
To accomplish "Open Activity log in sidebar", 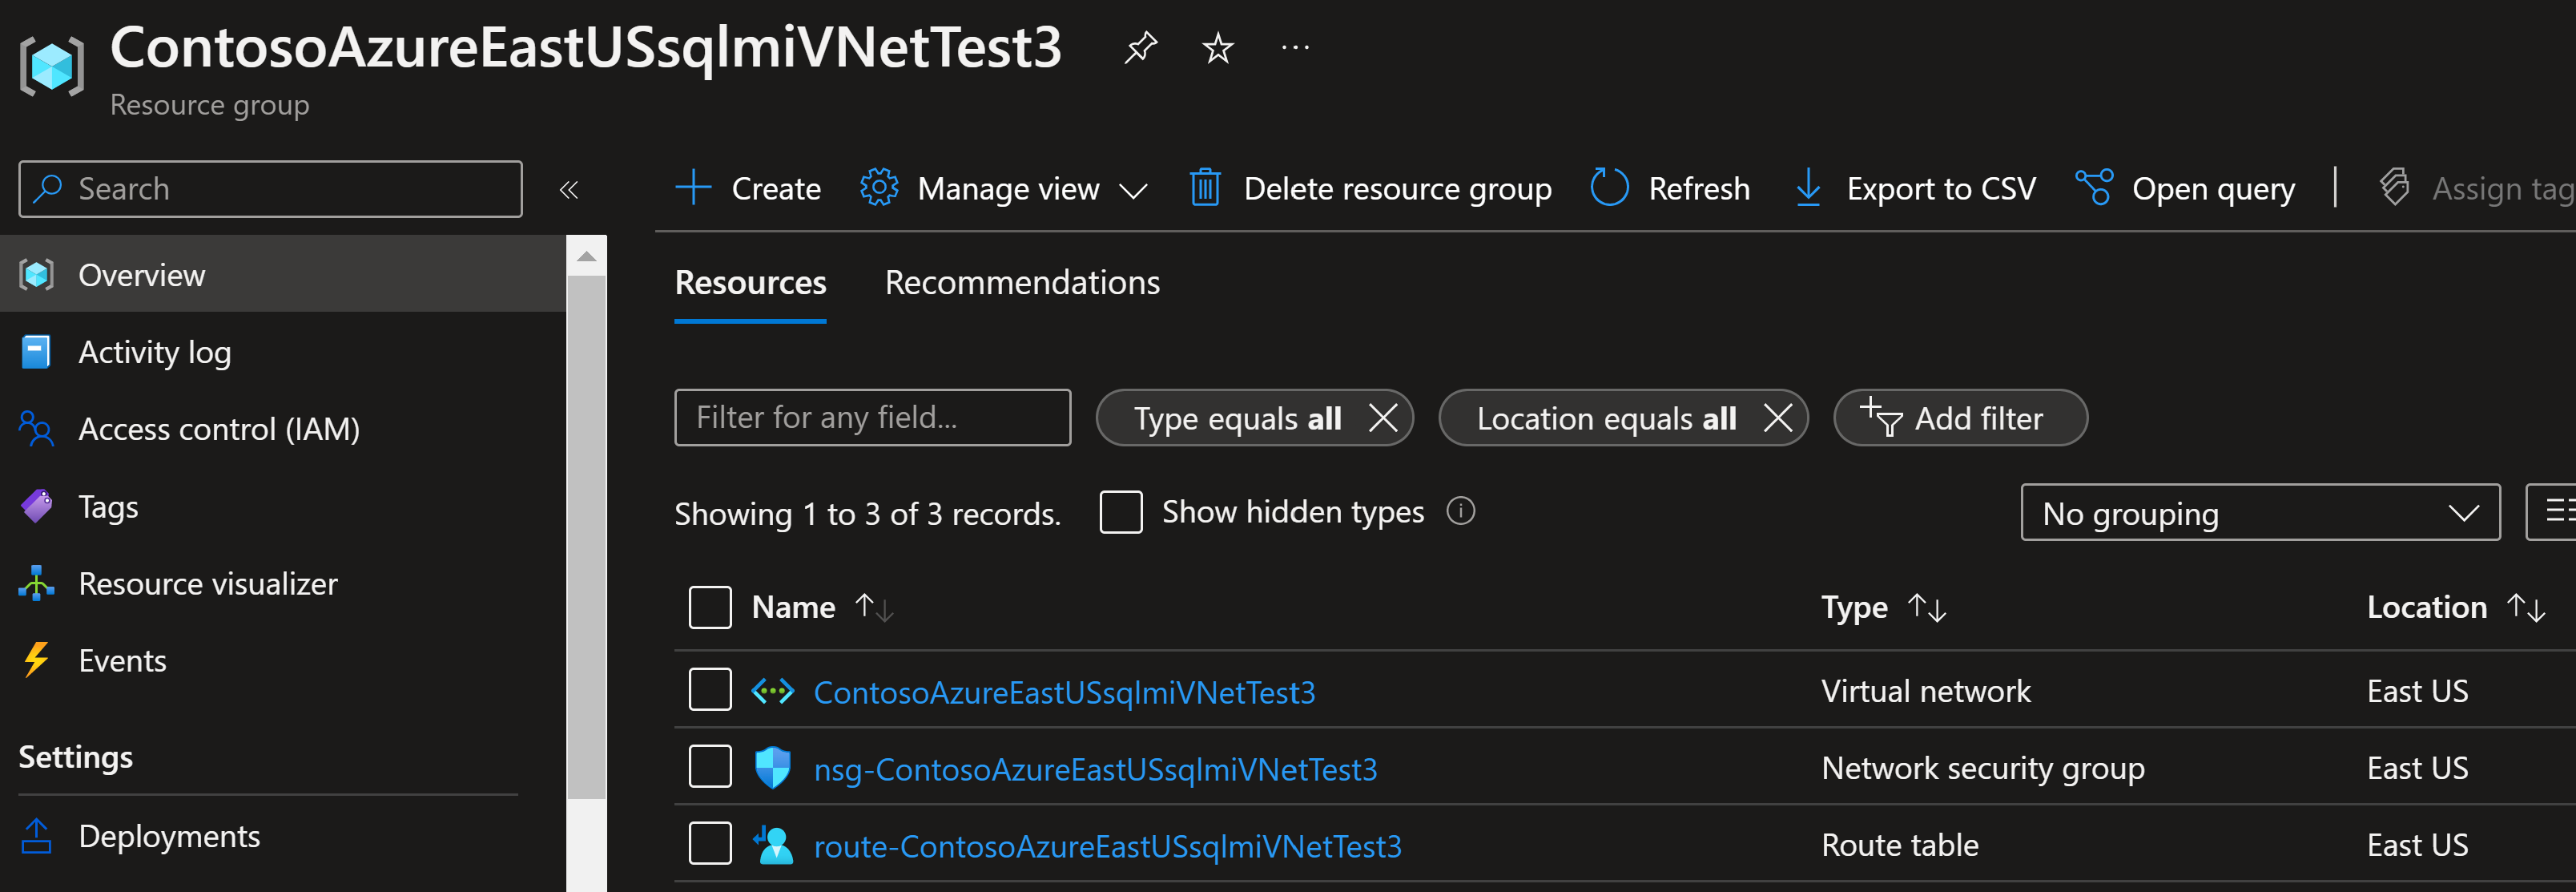I will pos(154,352).
